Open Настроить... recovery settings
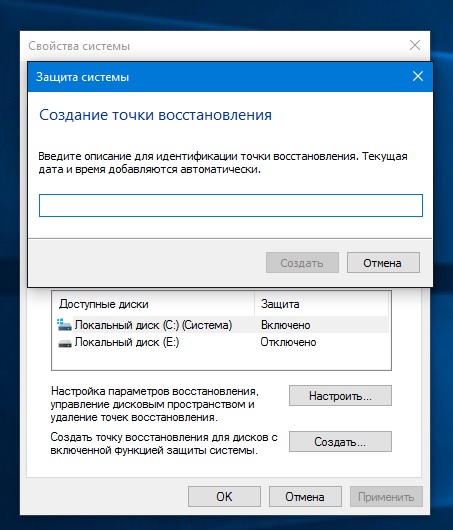Viewport: 453px width, 530px height. point(340,395)
